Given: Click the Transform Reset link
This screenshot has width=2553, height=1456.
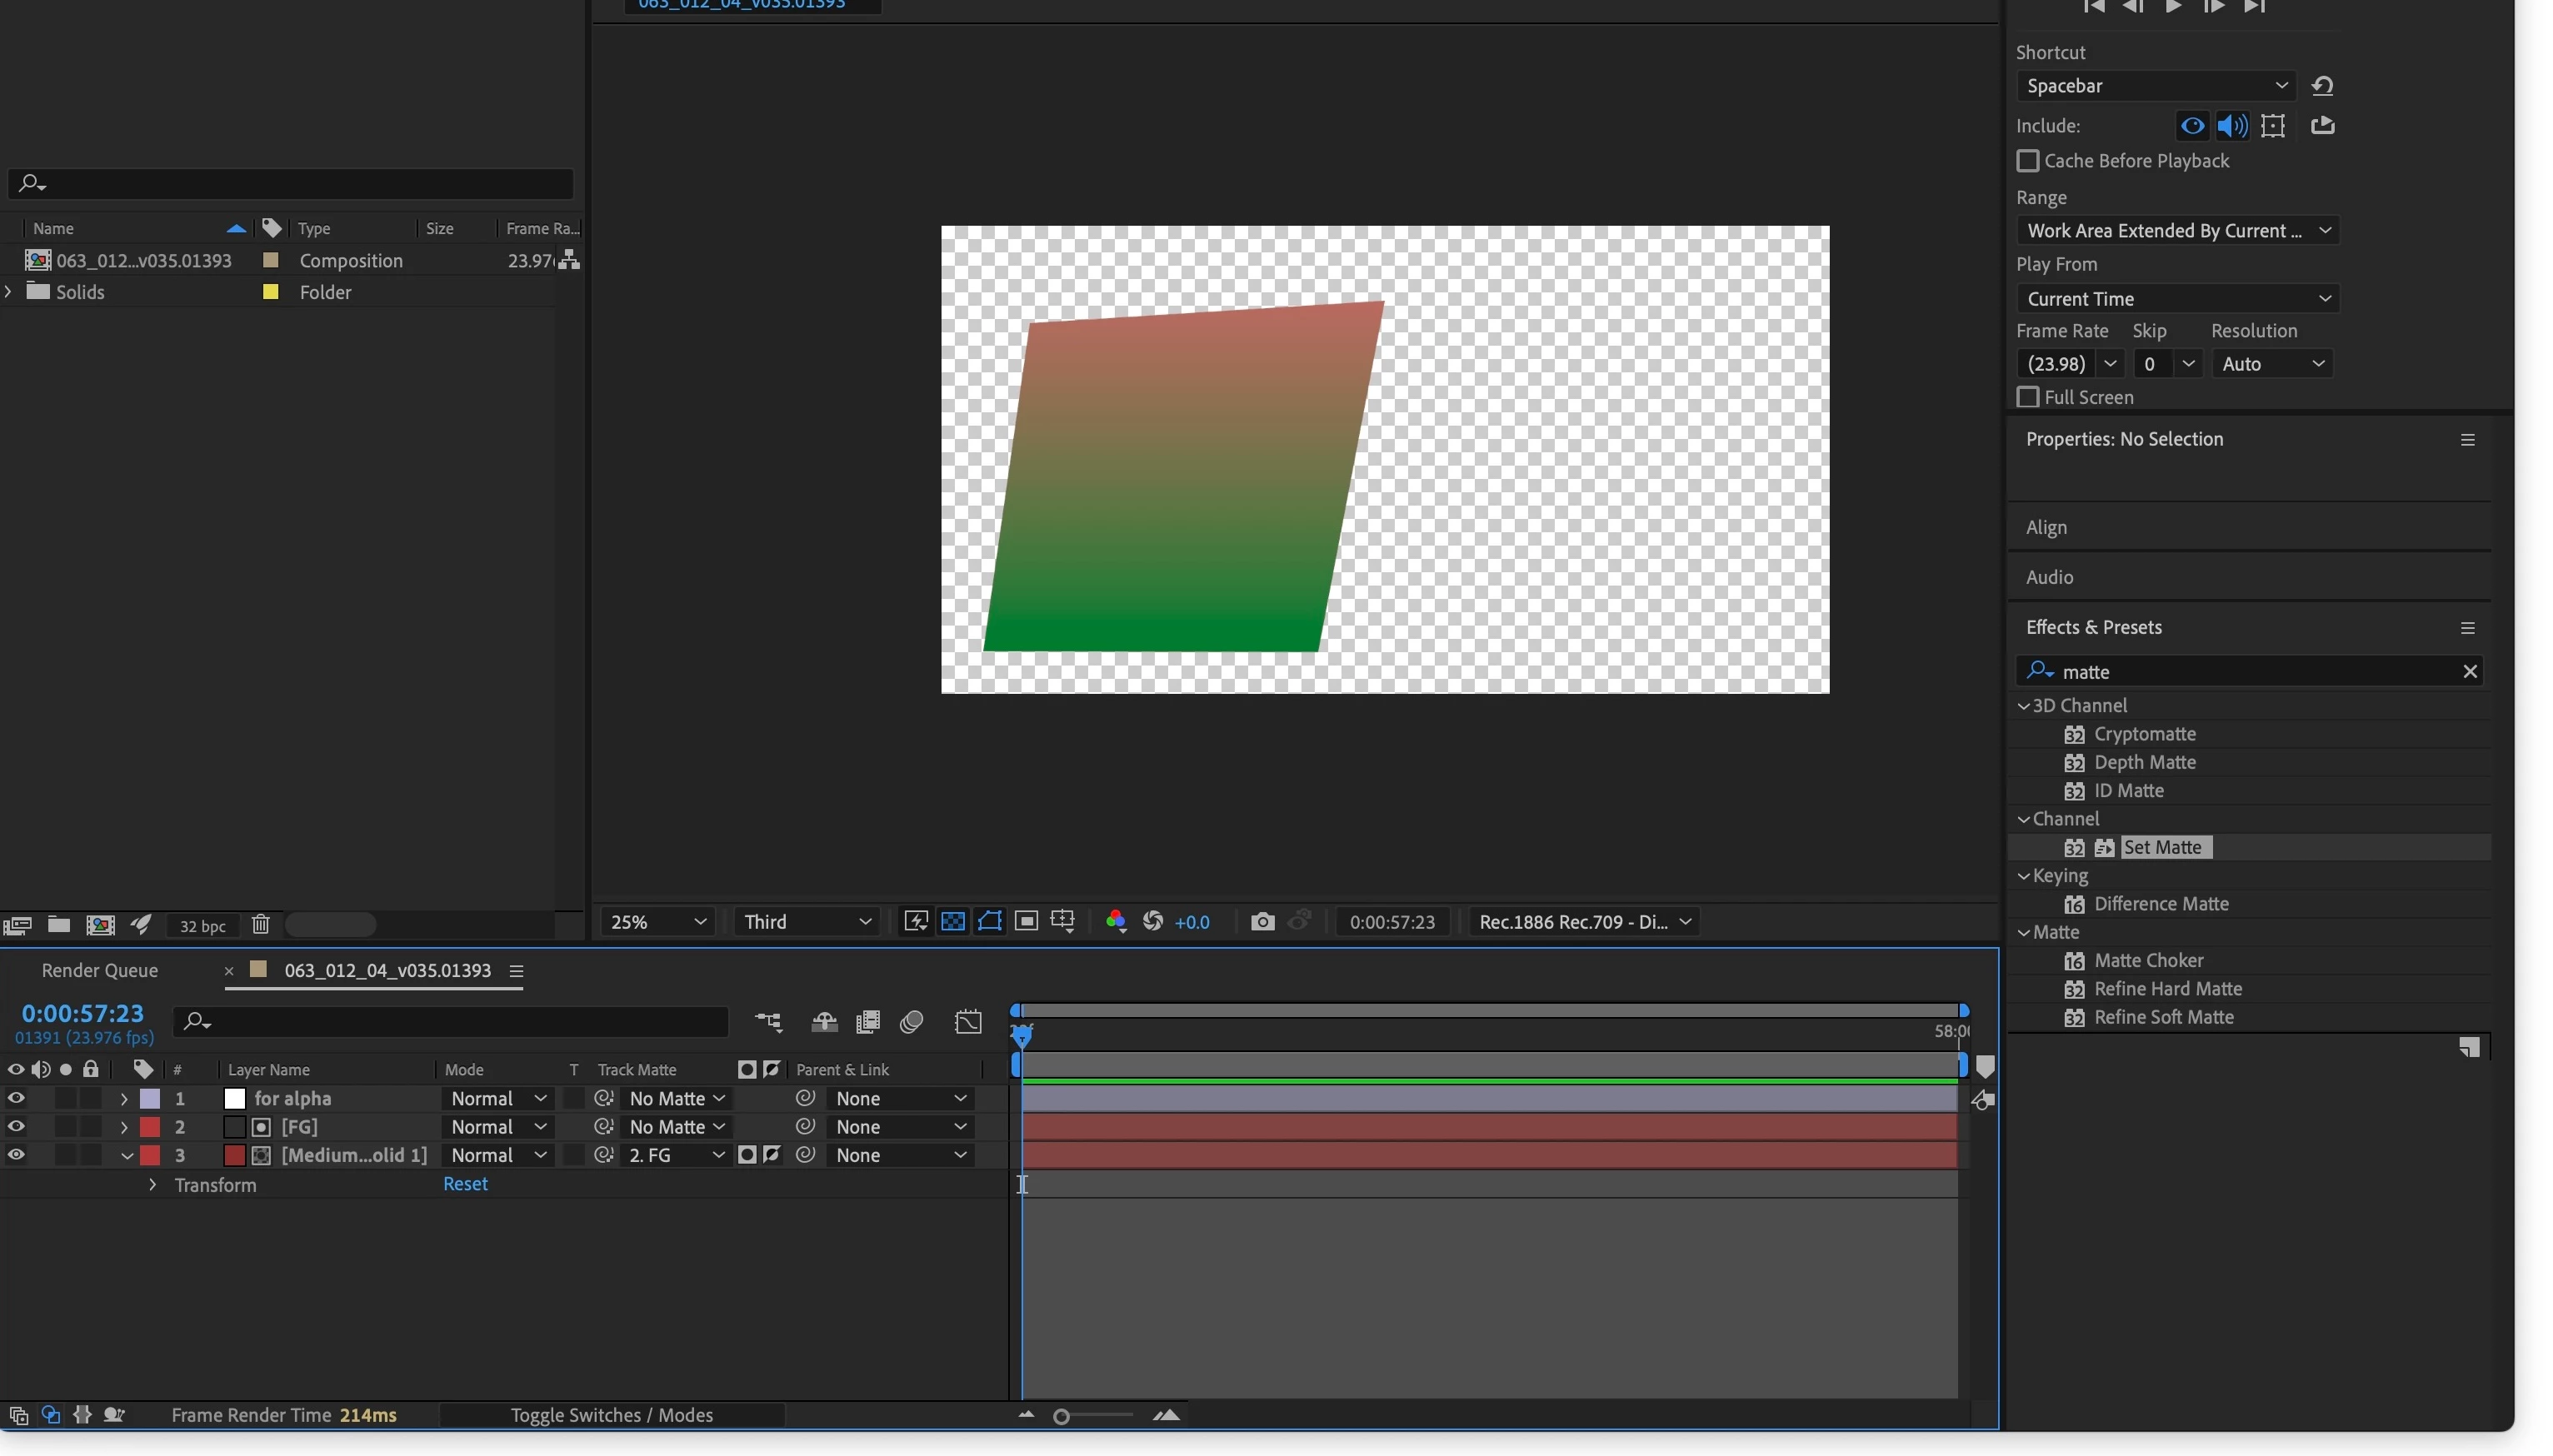Looking at the screenshot, I should [x=465, y=1184].
